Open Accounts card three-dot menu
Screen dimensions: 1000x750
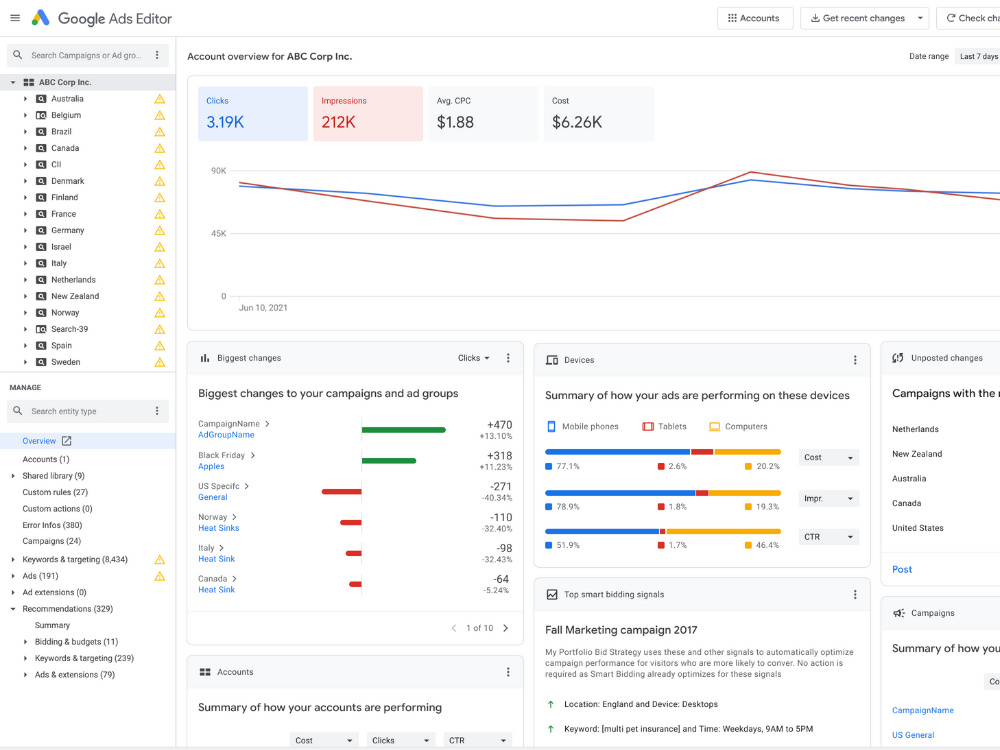[508, 672]
